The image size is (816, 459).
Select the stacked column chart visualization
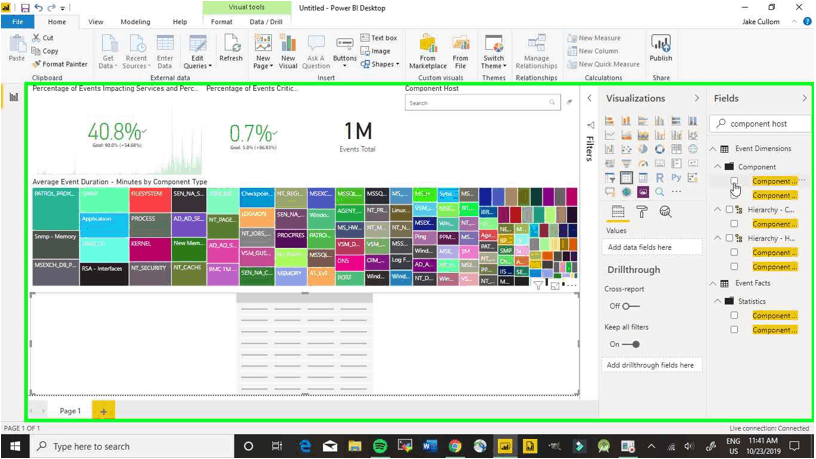tap(626, 121)
